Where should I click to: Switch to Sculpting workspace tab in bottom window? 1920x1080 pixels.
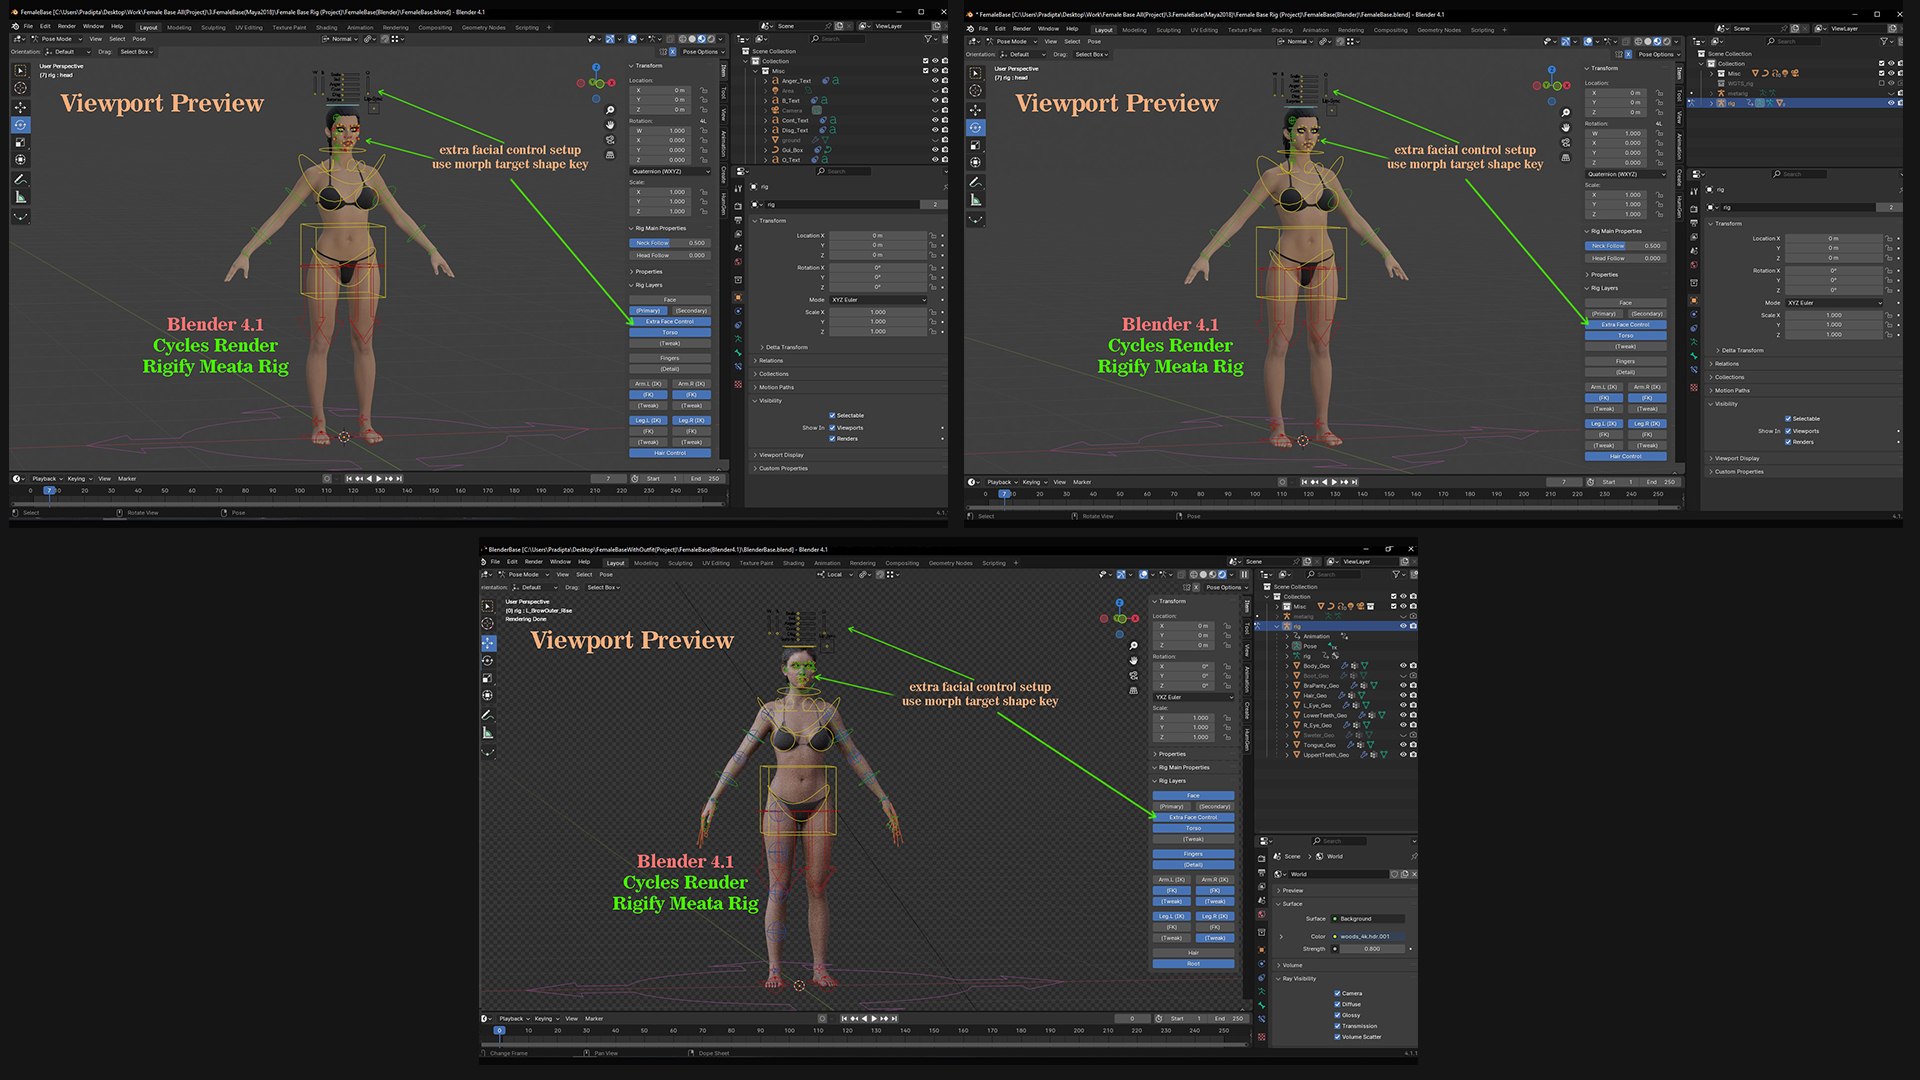[x=680, y=563]
